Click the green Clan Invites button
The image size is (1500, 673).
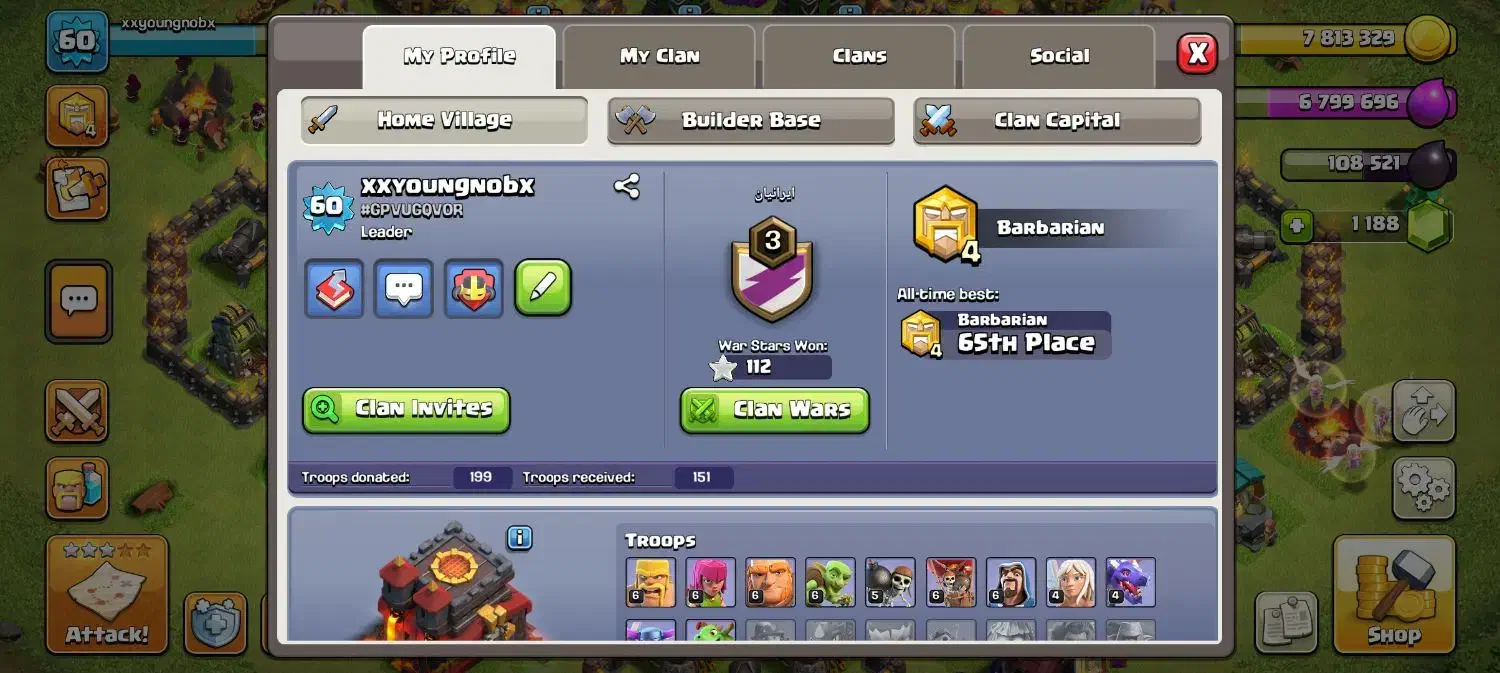(x=406, y=409)
